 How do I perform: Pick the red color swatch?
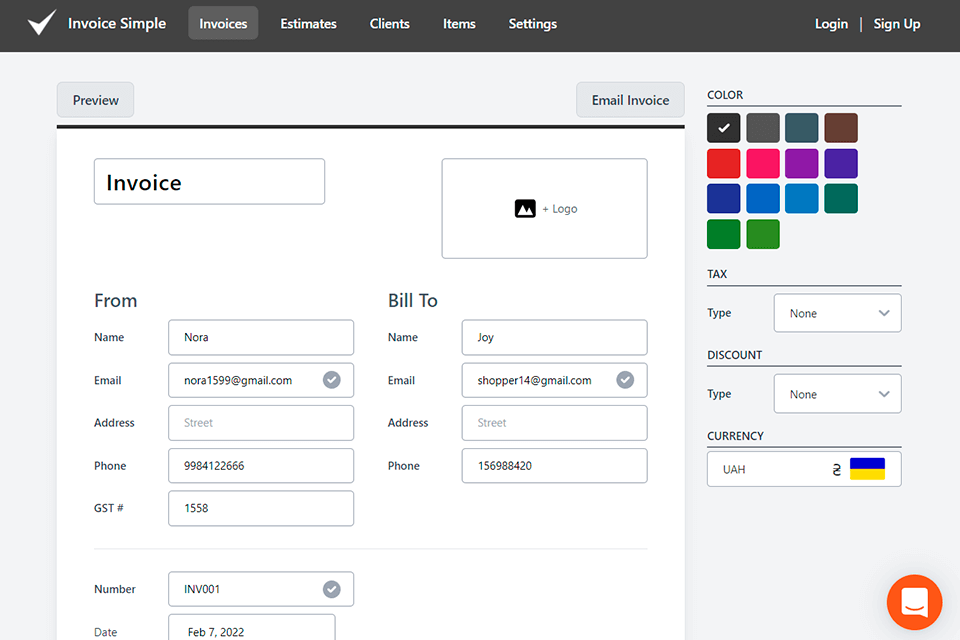point(724,164)
